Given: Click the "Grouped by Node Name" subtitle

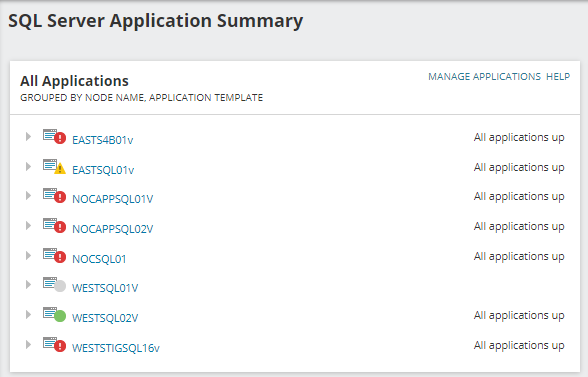Looking at the screenshot, I should pyautogui.click(x=141, y=98).
